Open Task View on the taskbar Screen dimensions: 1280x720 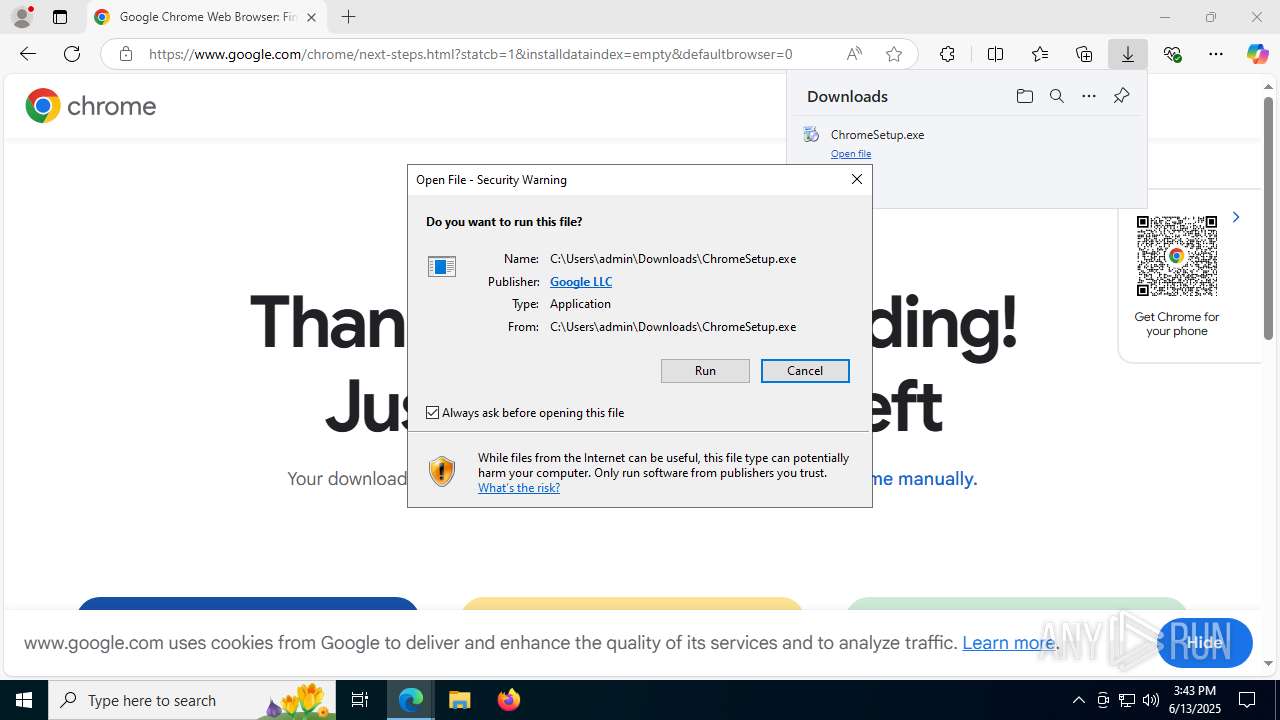point(360,700)
